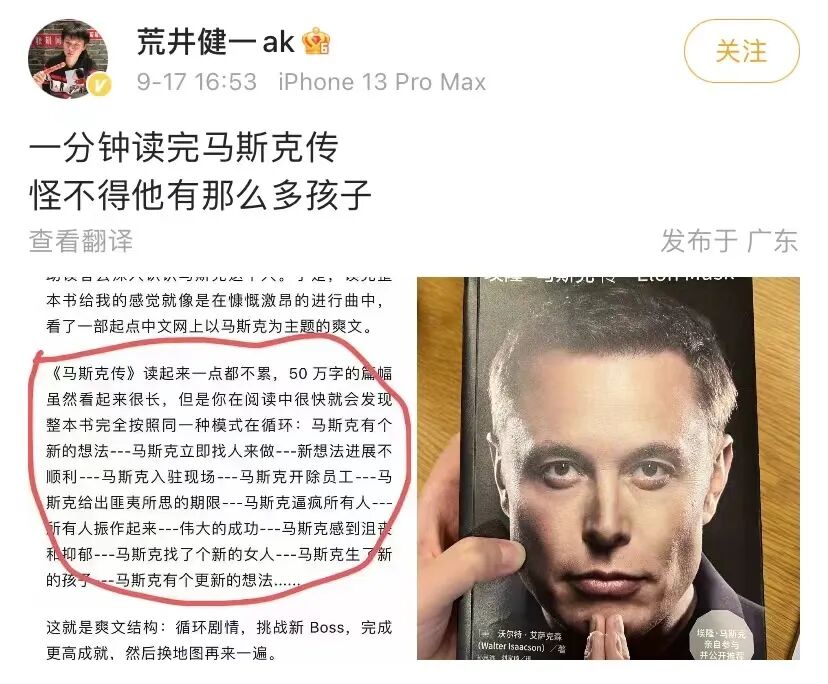Follow the user with the 关注 button
Viewport: 828px width, 684px height.
(x=741, y=51)
